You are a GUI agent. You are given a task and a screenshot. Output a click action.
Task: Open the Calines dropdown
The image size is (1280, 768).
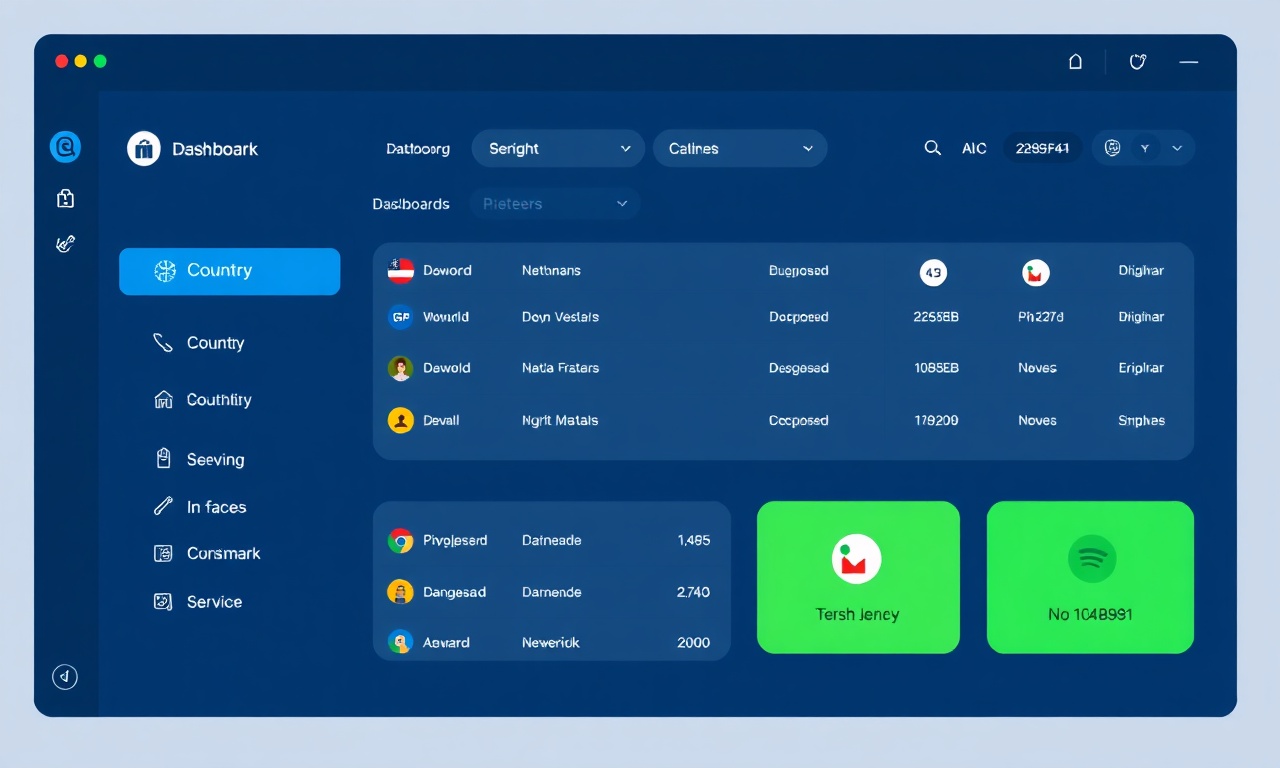[740, 148]
